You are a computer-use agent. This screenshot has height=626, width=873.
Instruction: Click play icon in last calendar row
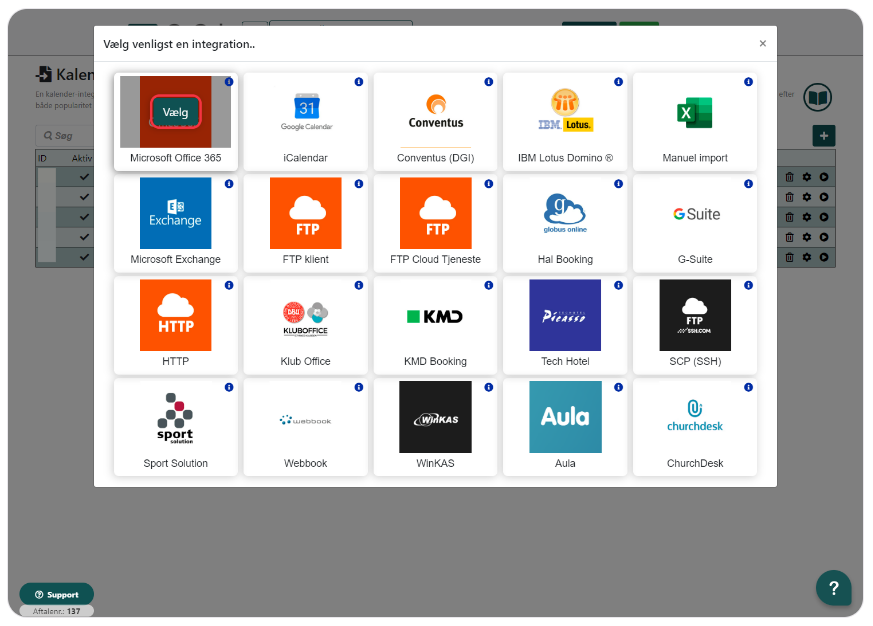click(824, 257)
